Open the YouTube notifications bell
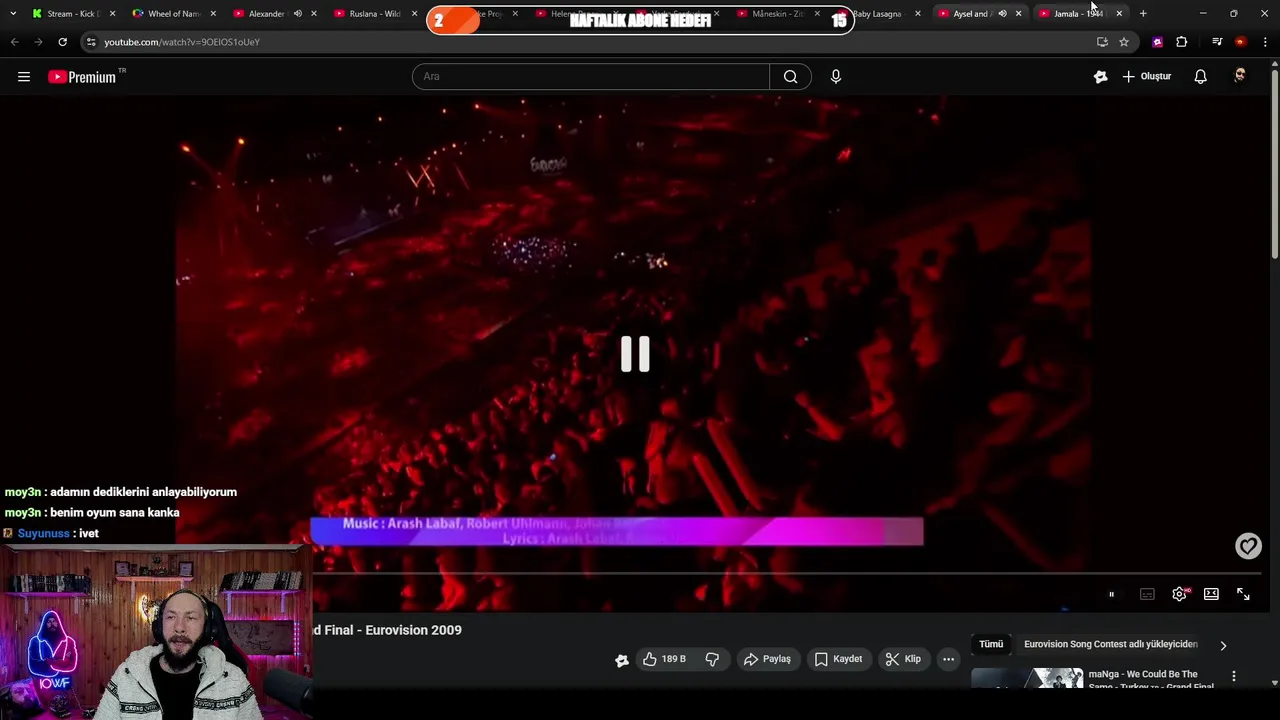 1200,76
